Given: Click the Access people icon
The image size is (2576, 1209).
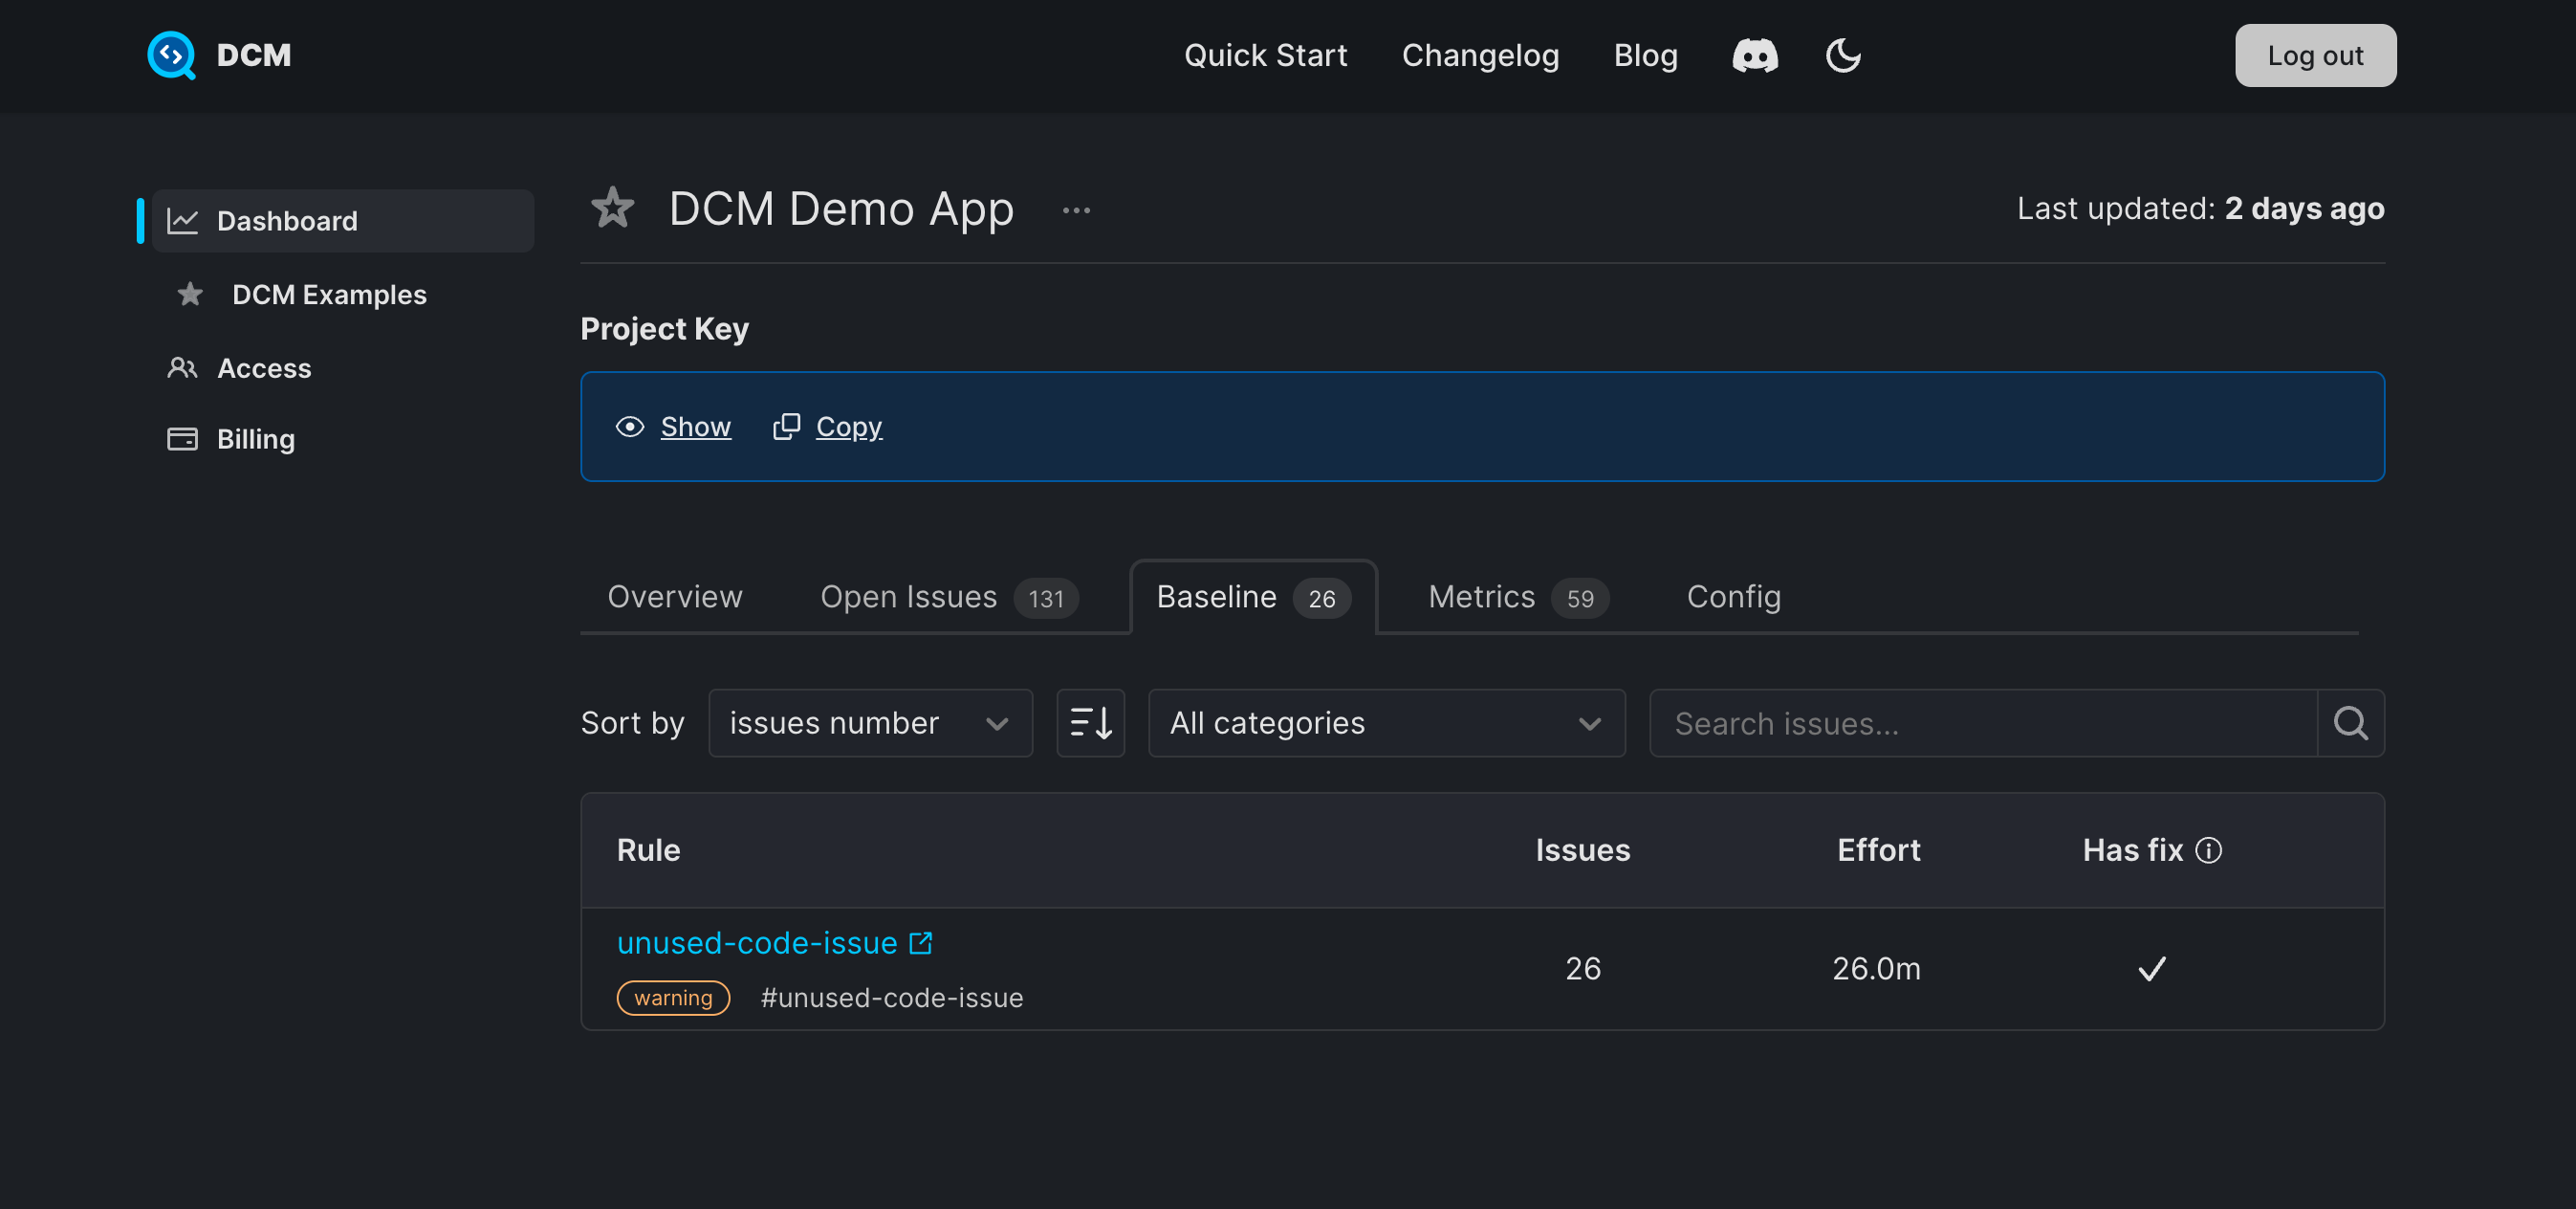Looking at the screenshot, I should [182, 368].
